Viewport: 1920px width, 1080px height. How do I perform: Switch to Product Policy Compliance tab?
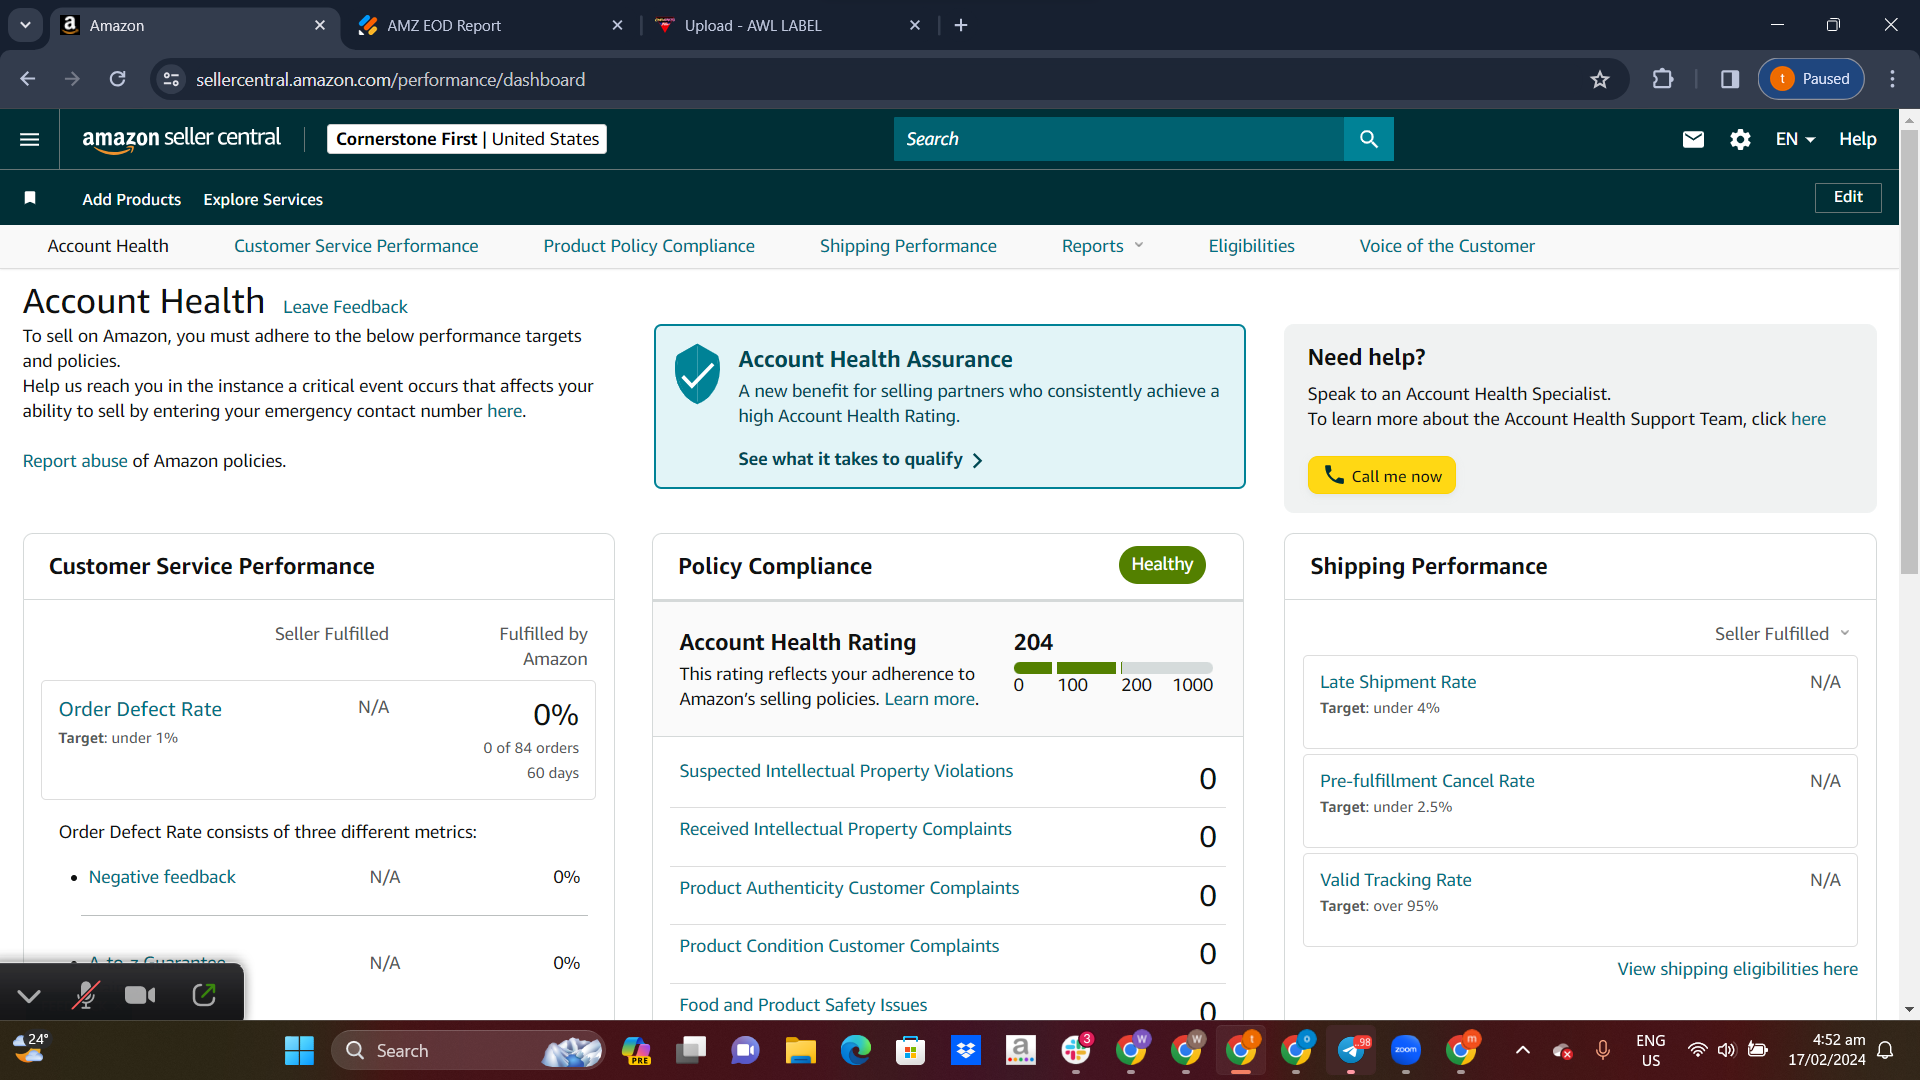[649, 246]
